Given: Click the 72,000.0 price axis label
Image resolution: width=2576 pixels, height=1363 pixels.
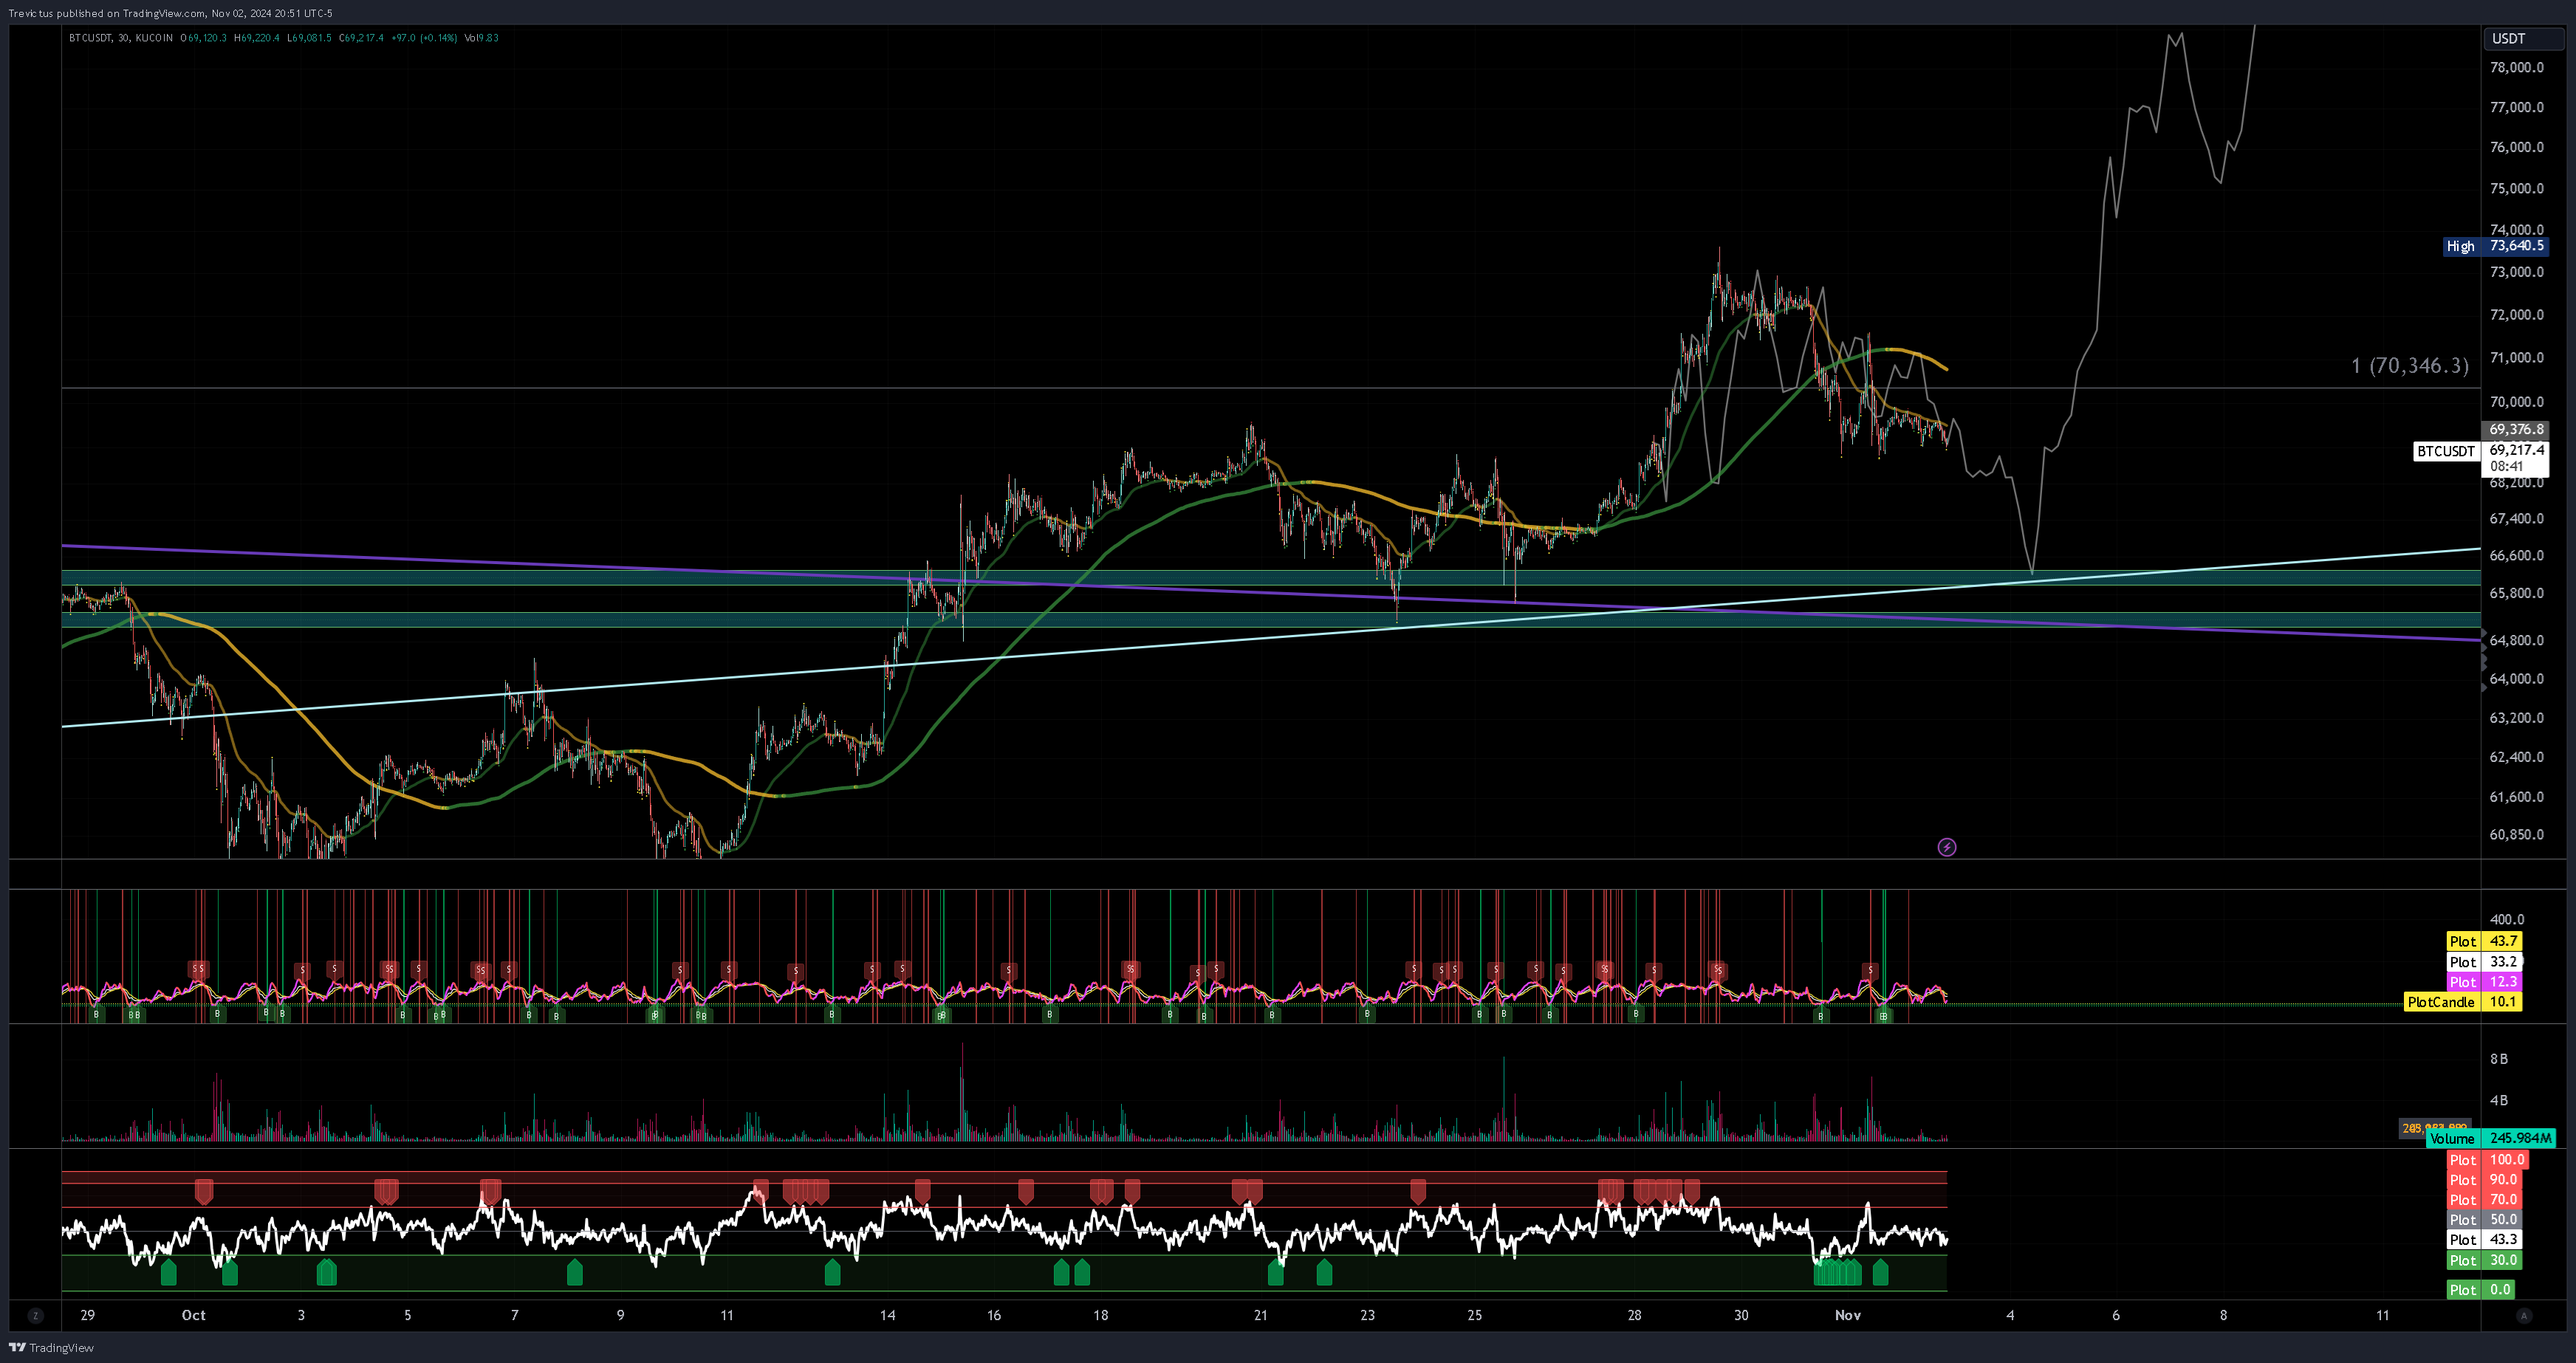Looking at the screenshot, I should [2516, 315].
